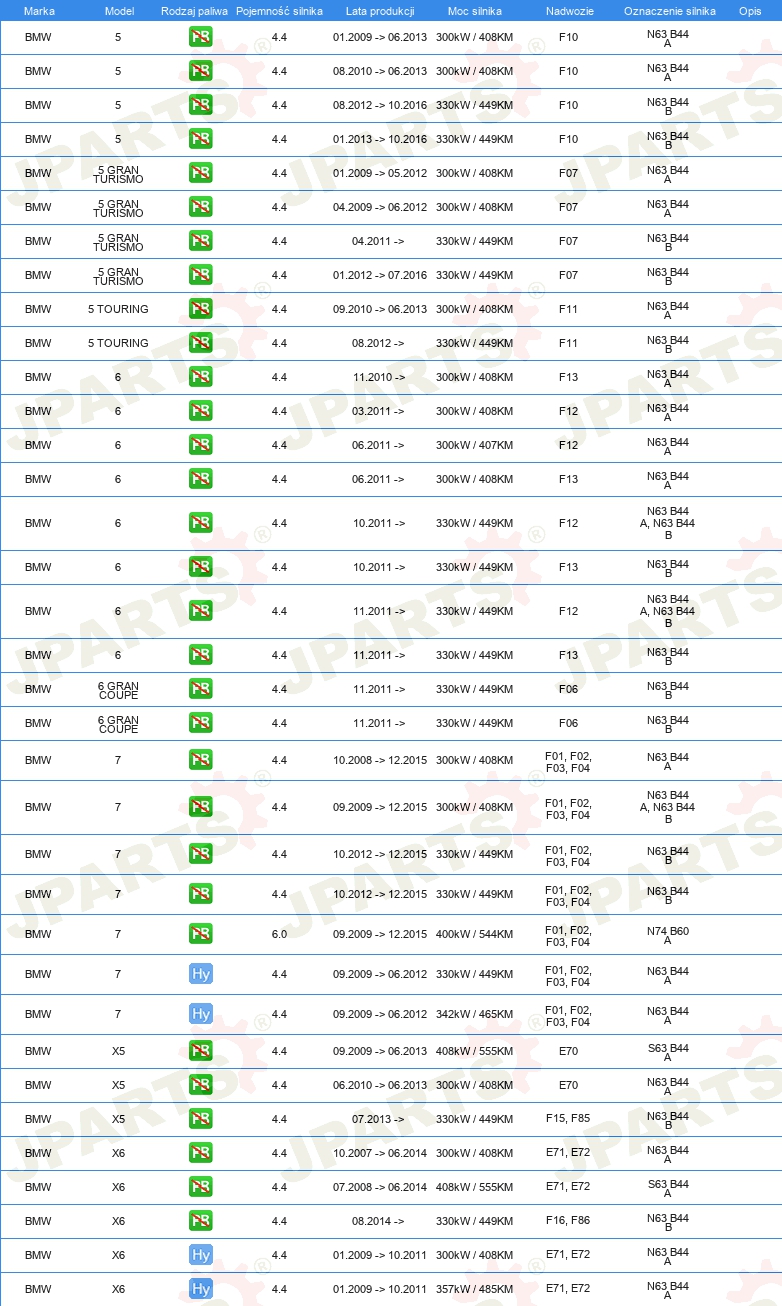Click the Rodzaj paliwa column header

(x=194, y=11)
